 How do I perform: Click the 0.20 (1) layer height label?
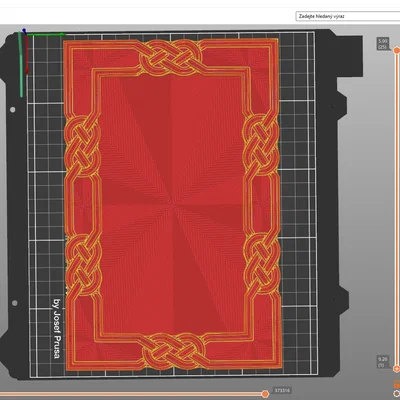[383, 362]
